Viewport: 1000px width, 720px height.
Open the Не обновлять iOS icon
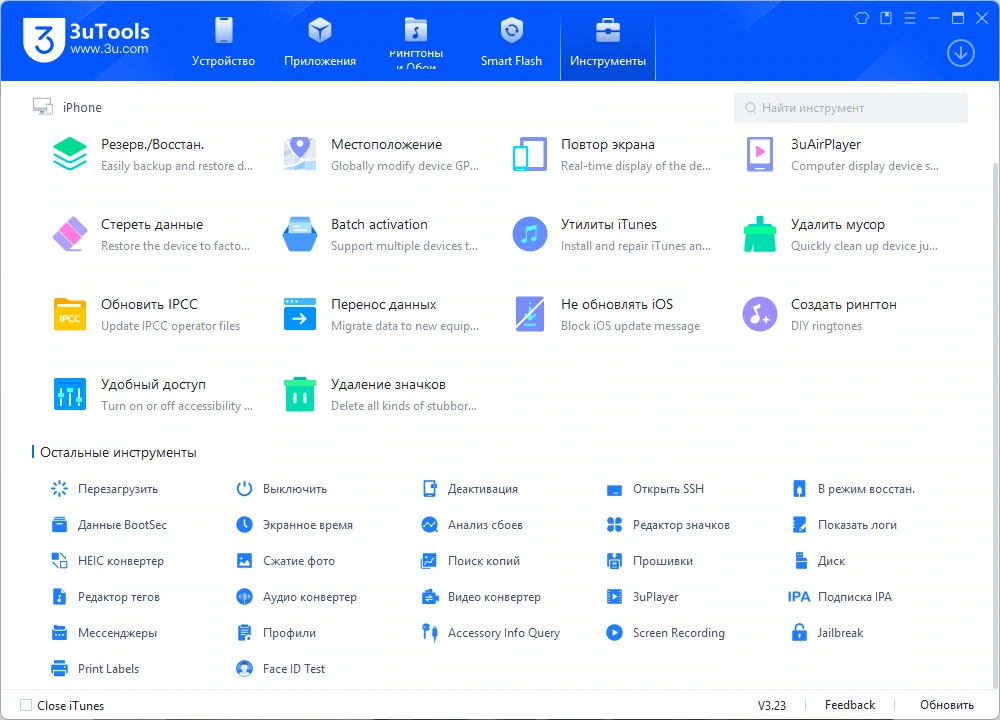point(529,314)
